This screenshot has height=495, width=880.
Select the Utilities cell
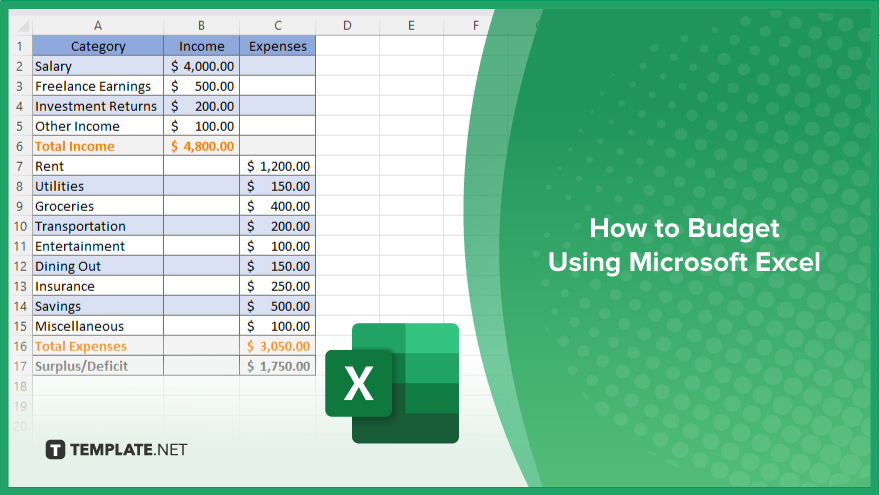98,186
